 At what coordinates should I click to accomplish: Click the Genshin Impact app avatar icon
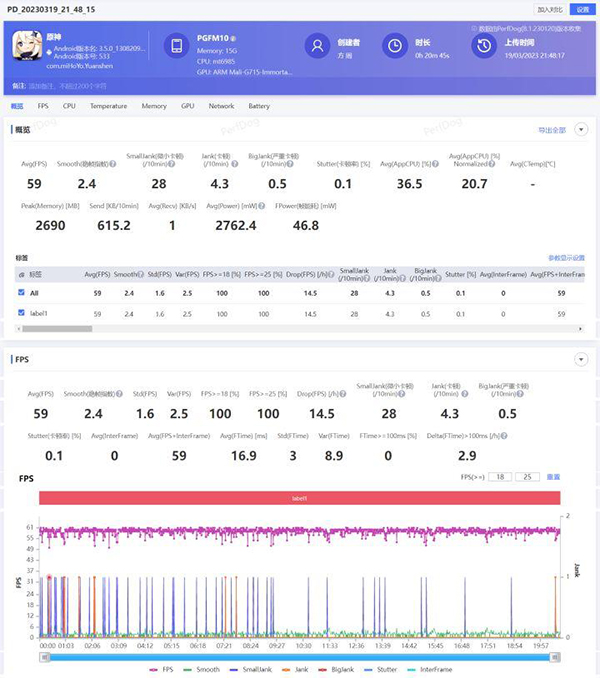coord(24,45)
